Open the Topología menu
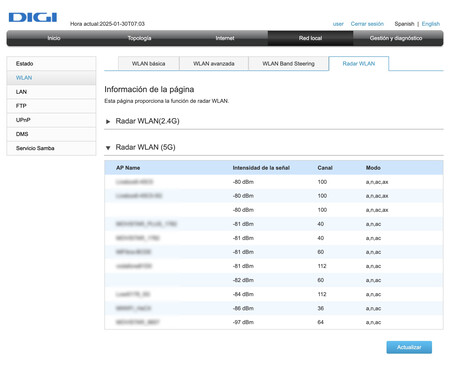 coord(139,38)
